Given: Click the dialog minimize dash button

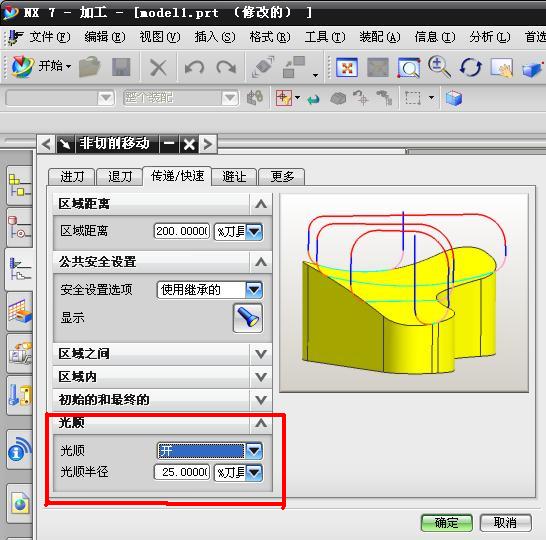Looking at the screenshot, I should 169,143.
